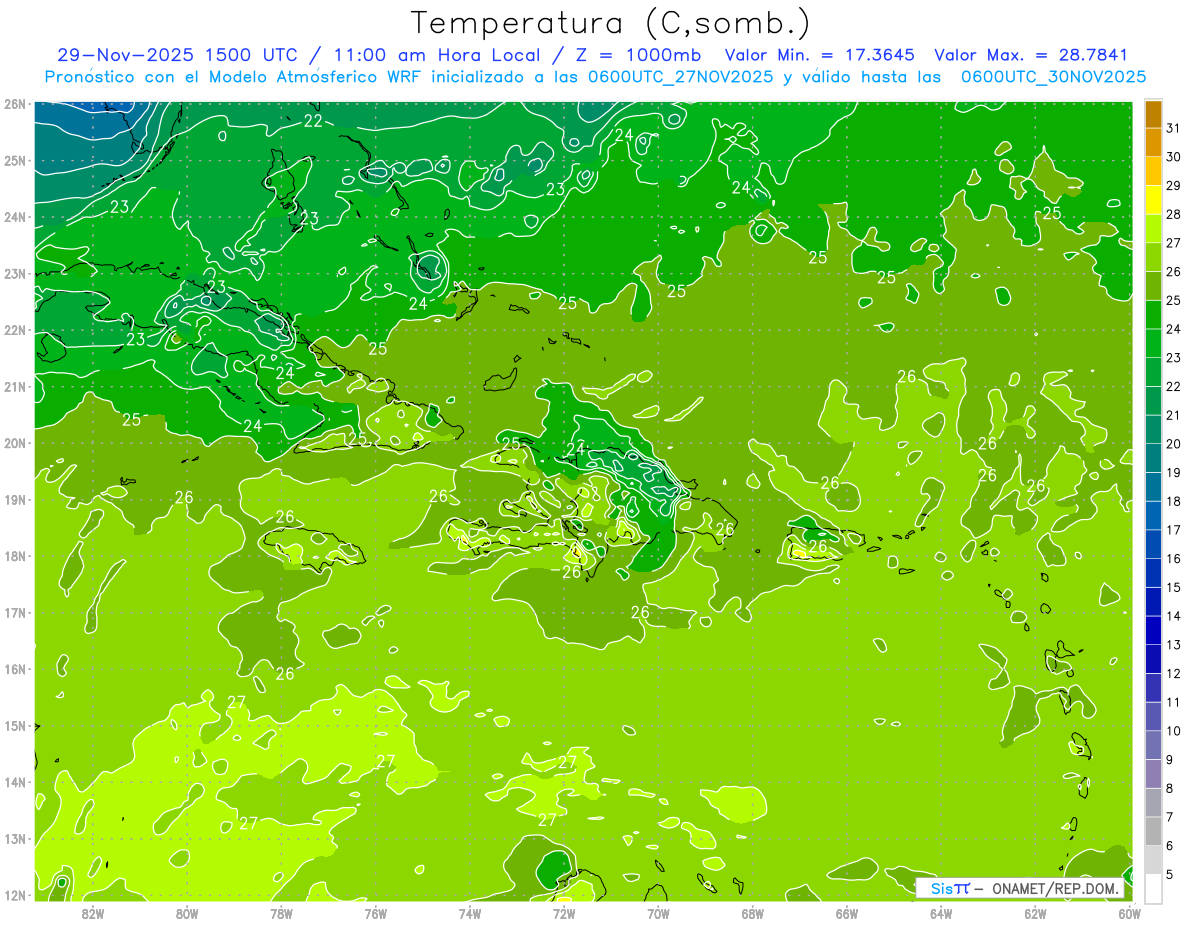
Task: Click the 62W longitude axis label
Action: 1035,913
